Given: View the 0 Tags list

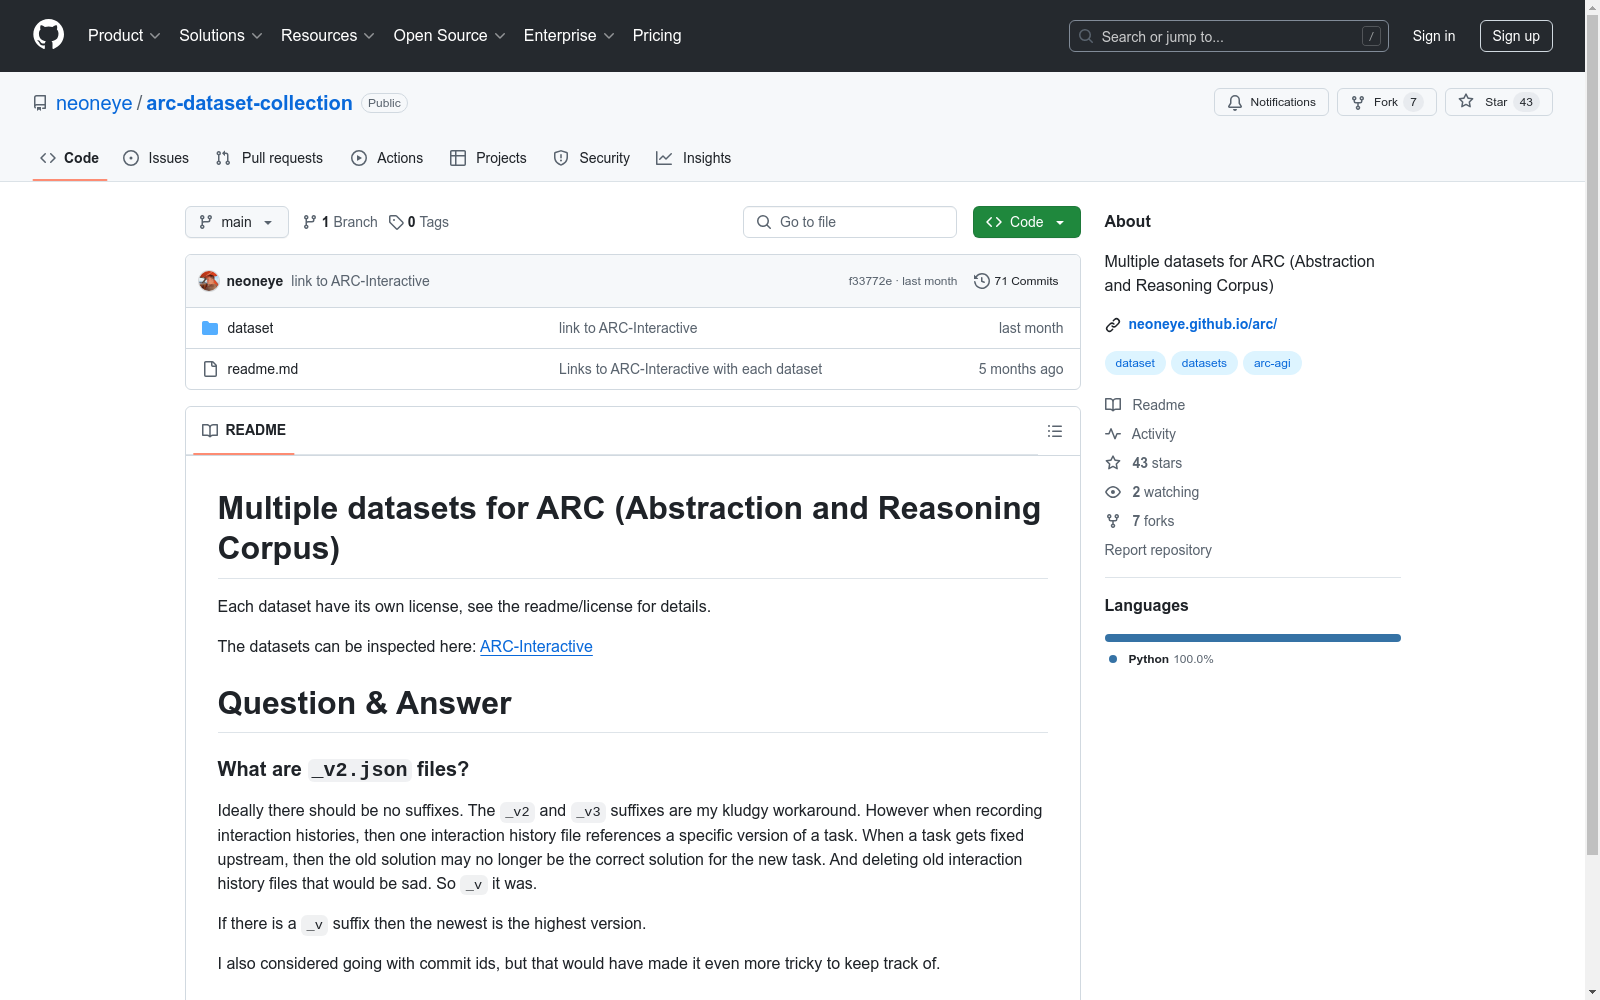Looking at the screenshot, I should (x=419, y=222).
